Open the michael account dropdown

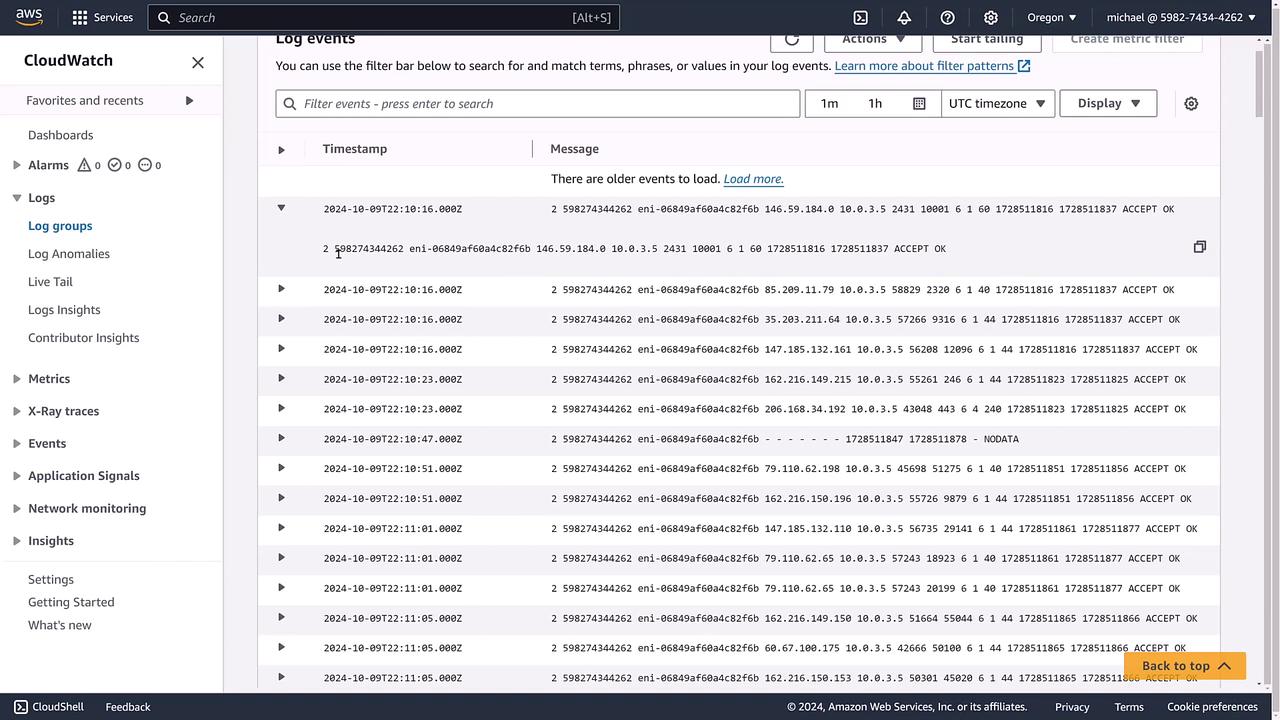tap(1181, 17)
